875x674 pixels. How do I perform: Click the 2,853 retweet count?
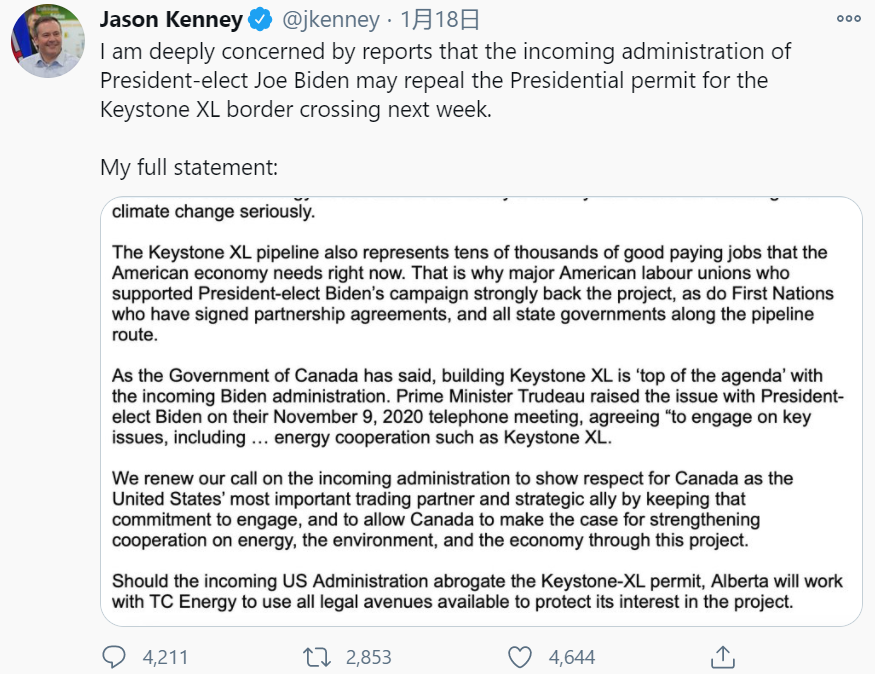click(368, 657)
